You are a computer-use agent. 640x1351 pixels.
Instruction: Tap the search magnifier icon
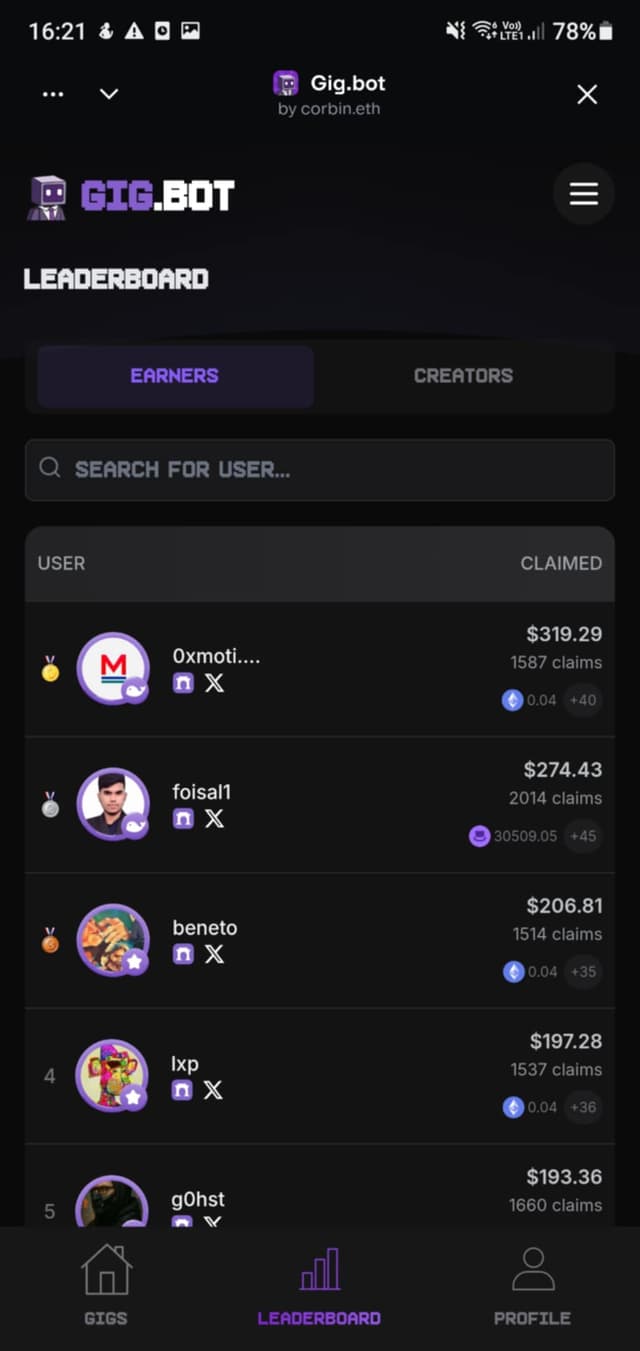(x=50, y=469)
